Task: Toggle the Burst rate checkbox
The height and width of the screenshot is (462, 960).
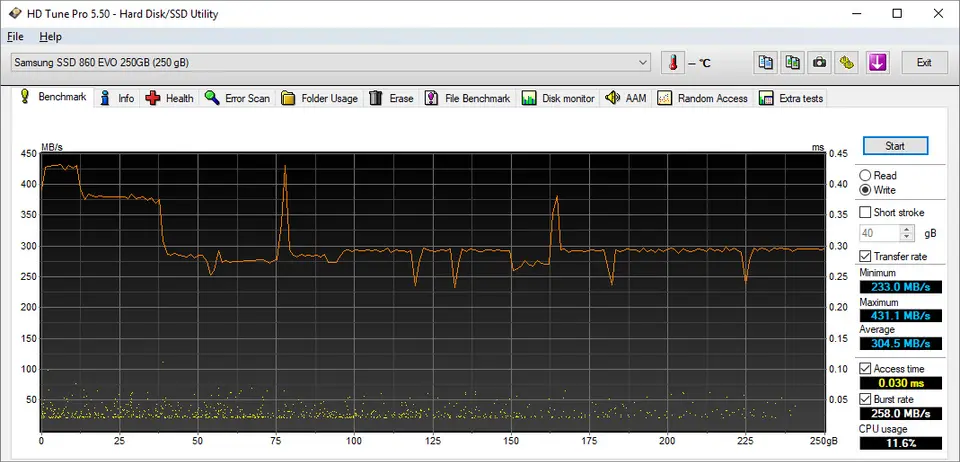Action: point(866,399)
